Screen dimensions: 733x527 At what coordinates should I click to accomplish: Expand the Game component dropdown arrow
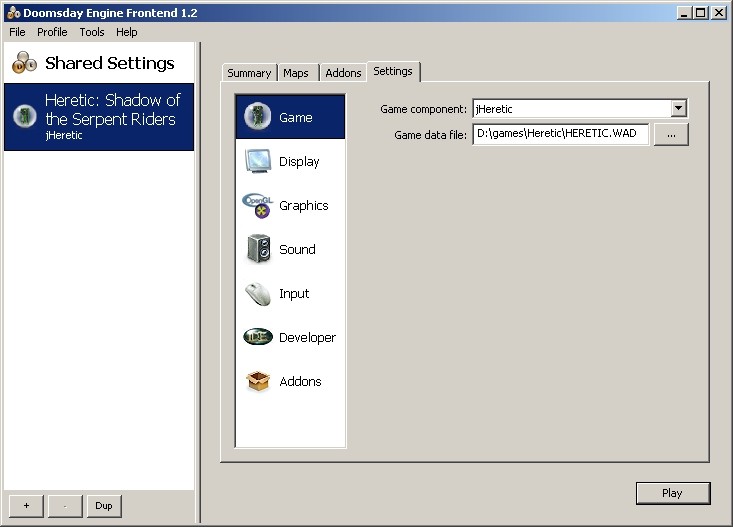tap(679, 108)
